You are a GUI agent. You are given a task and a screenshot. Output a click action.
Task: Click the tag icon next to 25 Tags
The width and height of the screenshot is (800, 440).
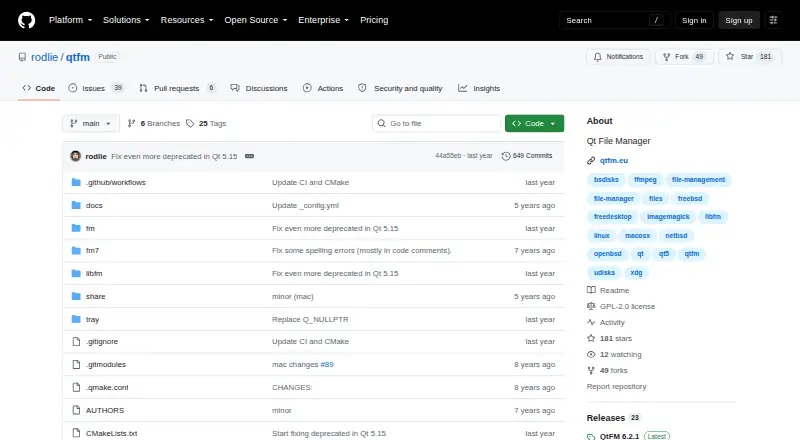(190, 124)
